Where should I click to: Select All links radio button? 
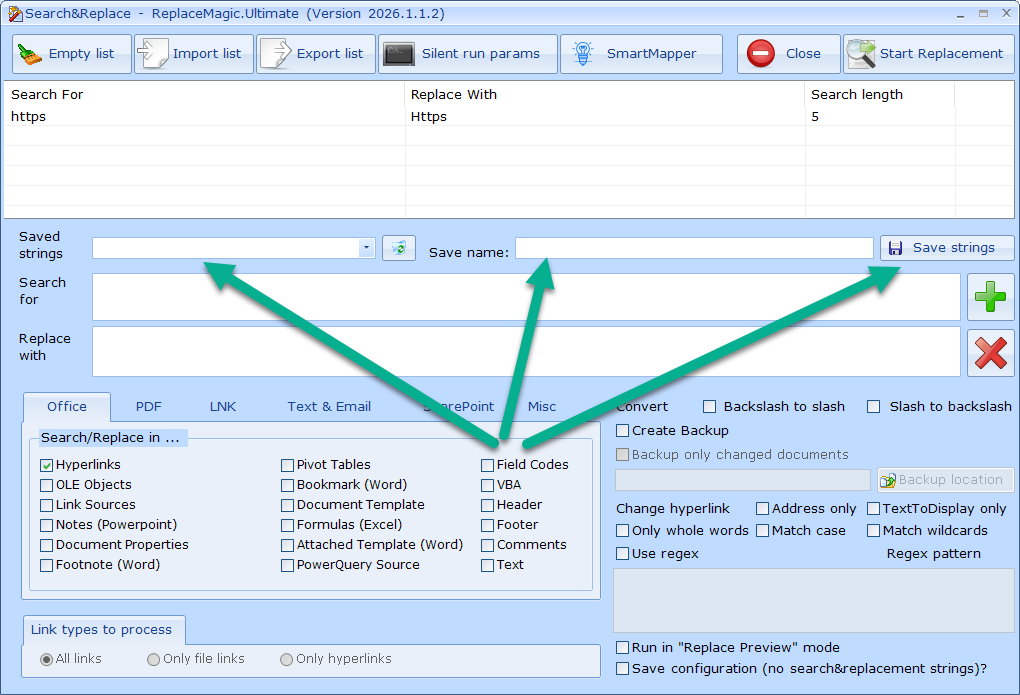click(47, 660)
